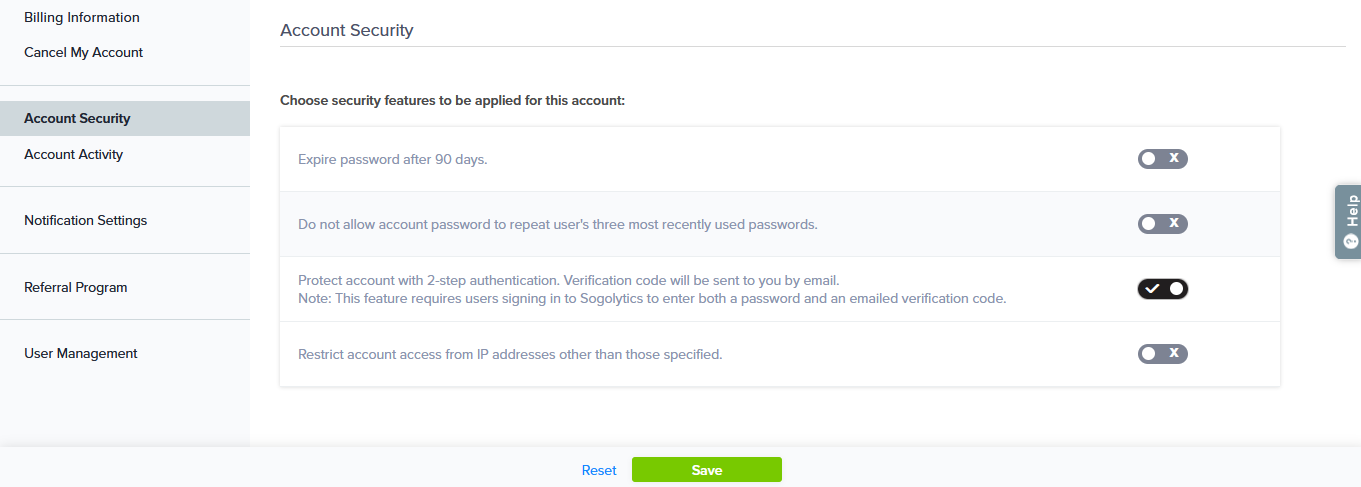Click the Reset link
The height and width of the screenshot is (487, 1361).
599,470
